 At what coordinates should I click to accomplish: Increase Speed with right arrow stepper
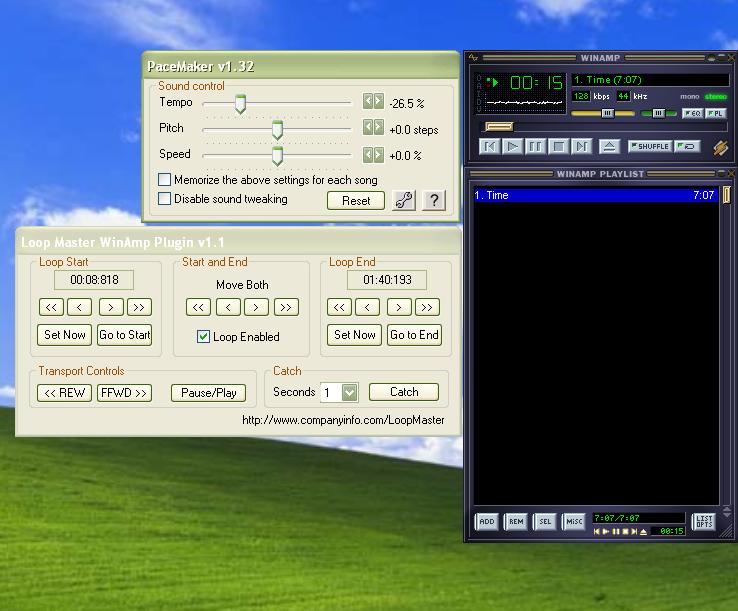coord(378,155)
